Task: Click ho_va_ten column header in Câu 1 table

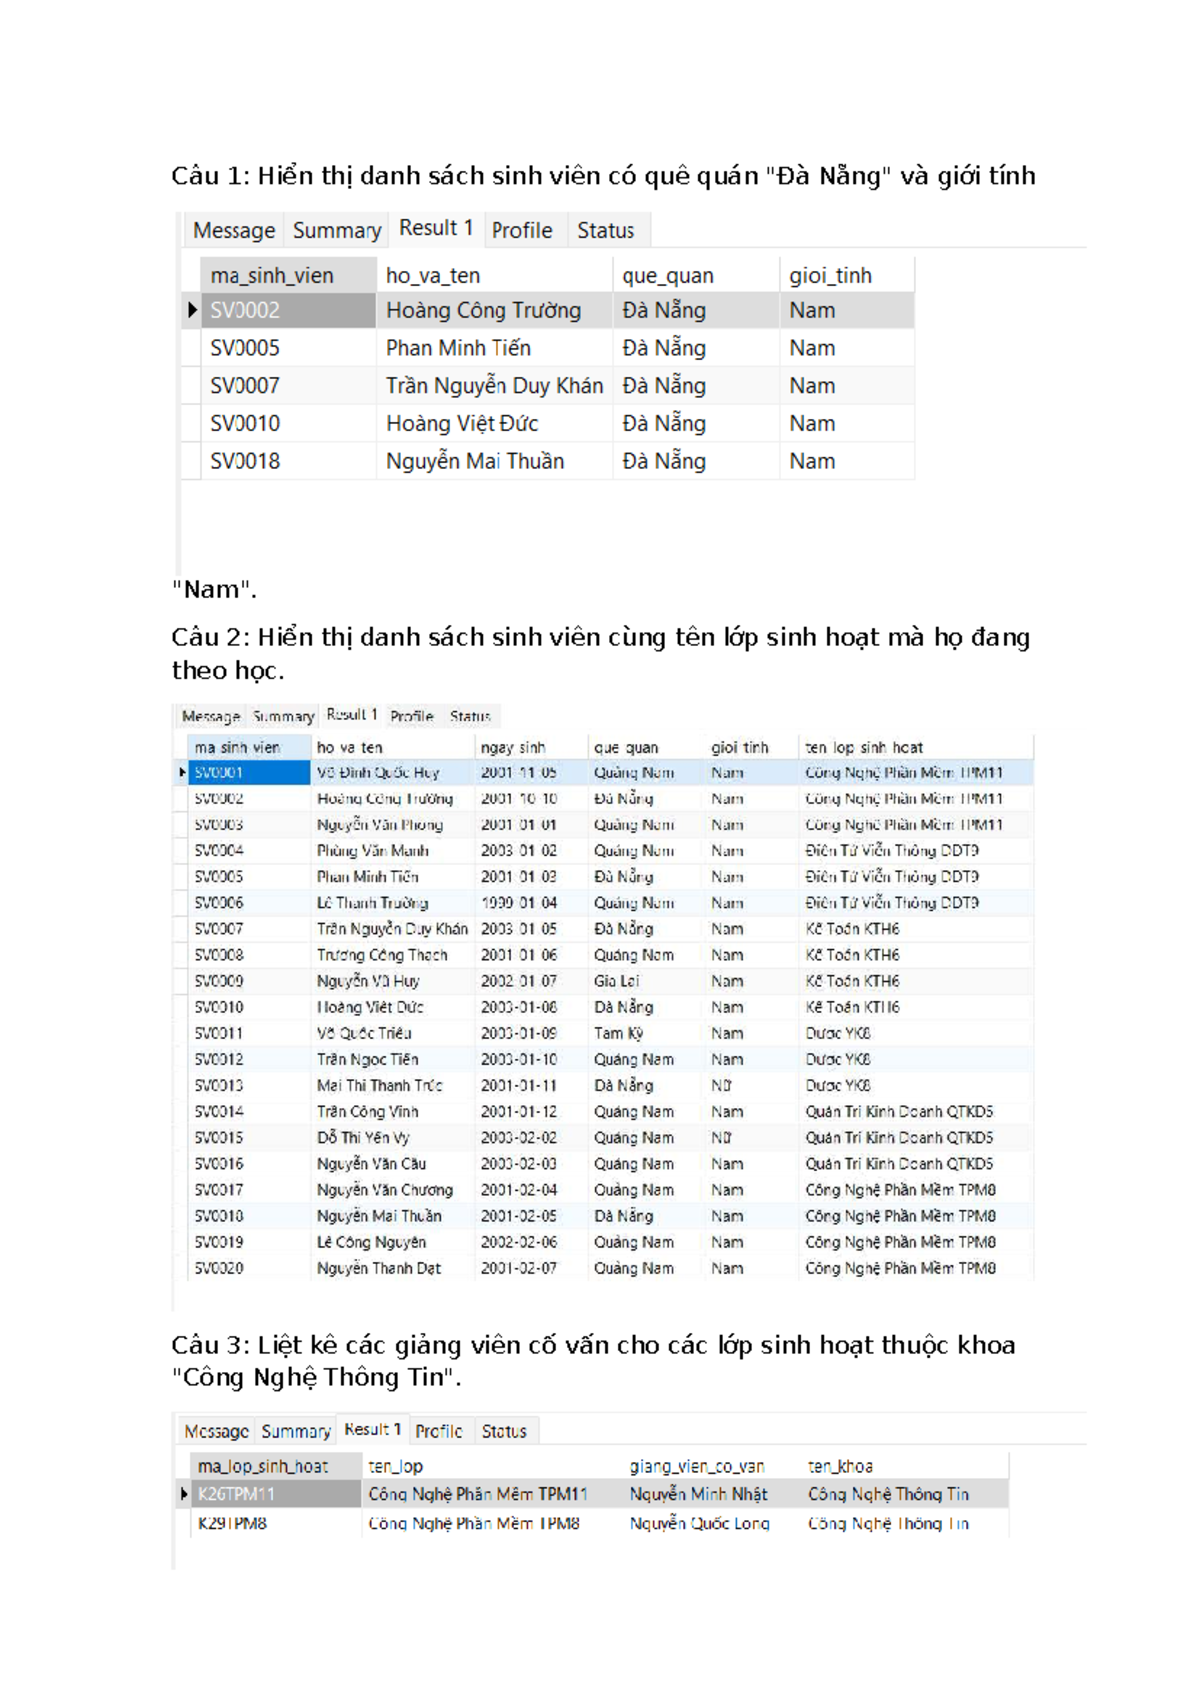Action: 494,275
